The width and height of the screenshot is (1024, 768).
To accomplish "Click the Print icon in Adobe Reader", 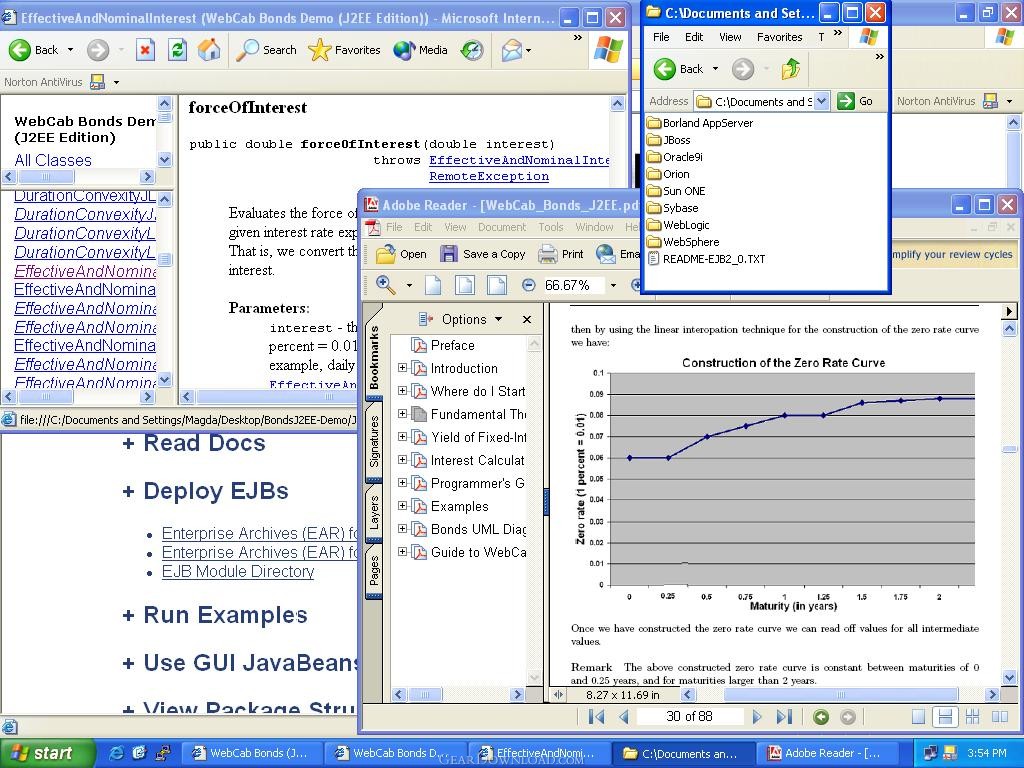I will (547, 254).
